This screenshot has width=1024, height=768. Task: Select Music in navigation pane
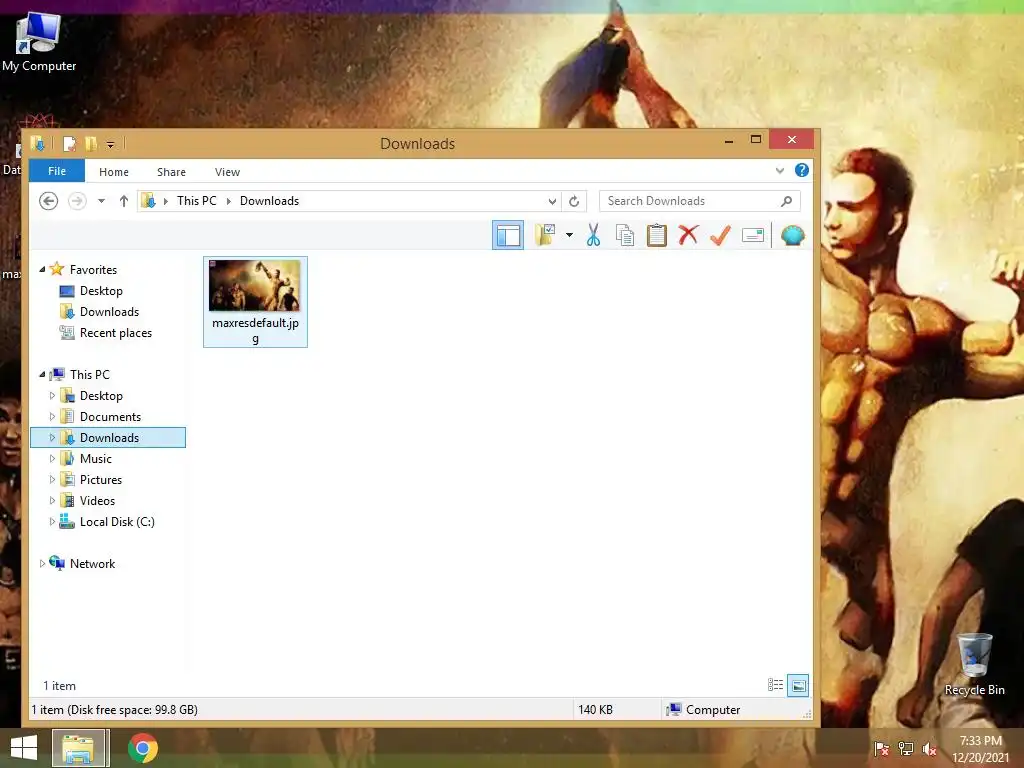click(x=95, y=458)
